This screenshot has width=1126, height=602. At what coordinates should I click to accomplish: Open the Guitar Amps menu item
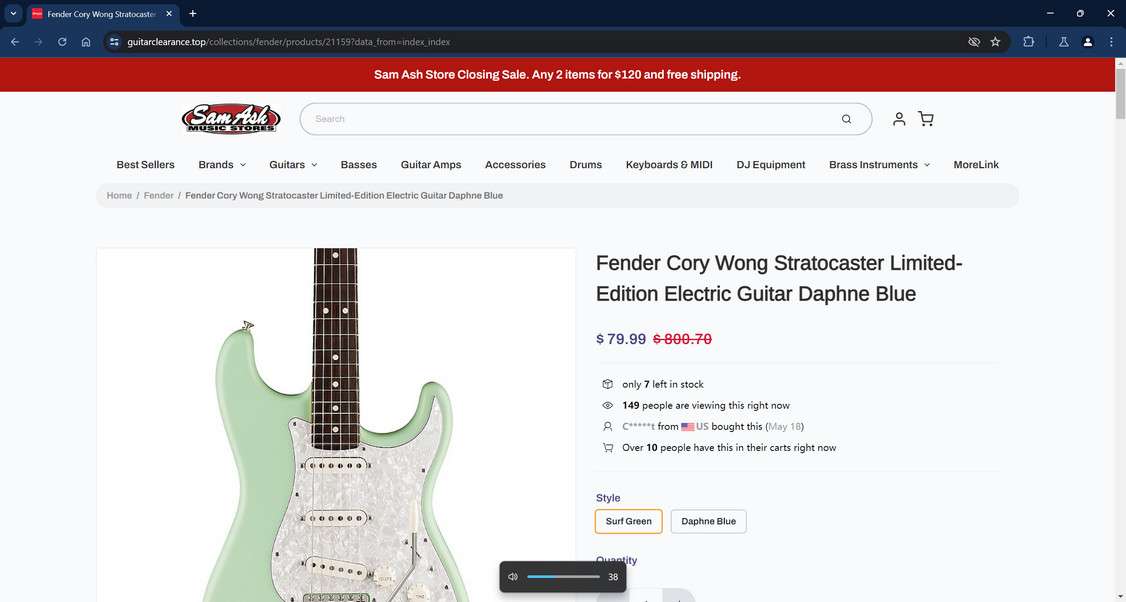click(x=431, y=165)
